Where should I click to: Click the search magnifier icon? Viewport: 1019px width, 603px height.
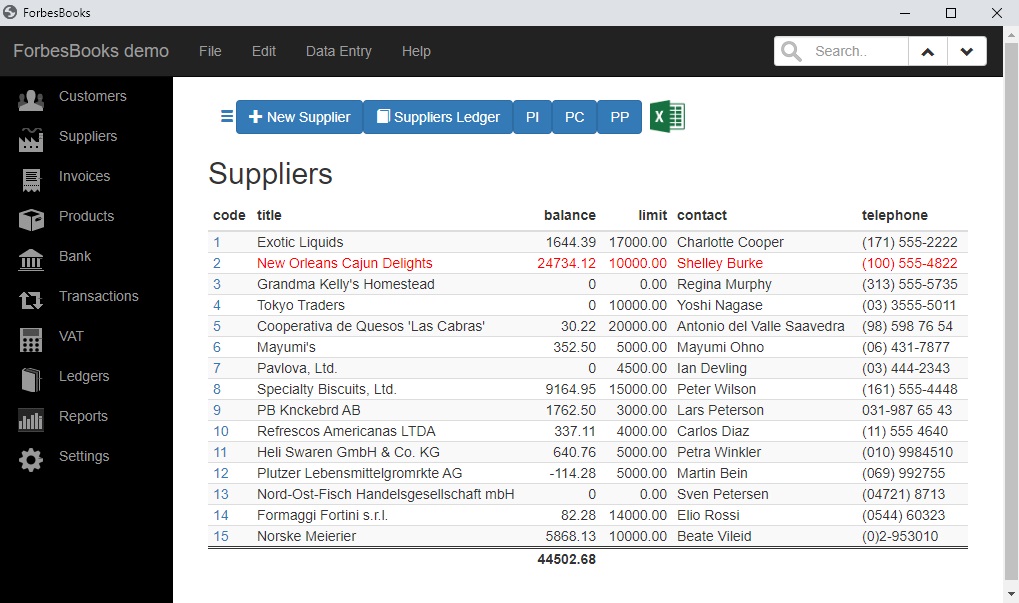pyautogui.click(x=791, y=51)
